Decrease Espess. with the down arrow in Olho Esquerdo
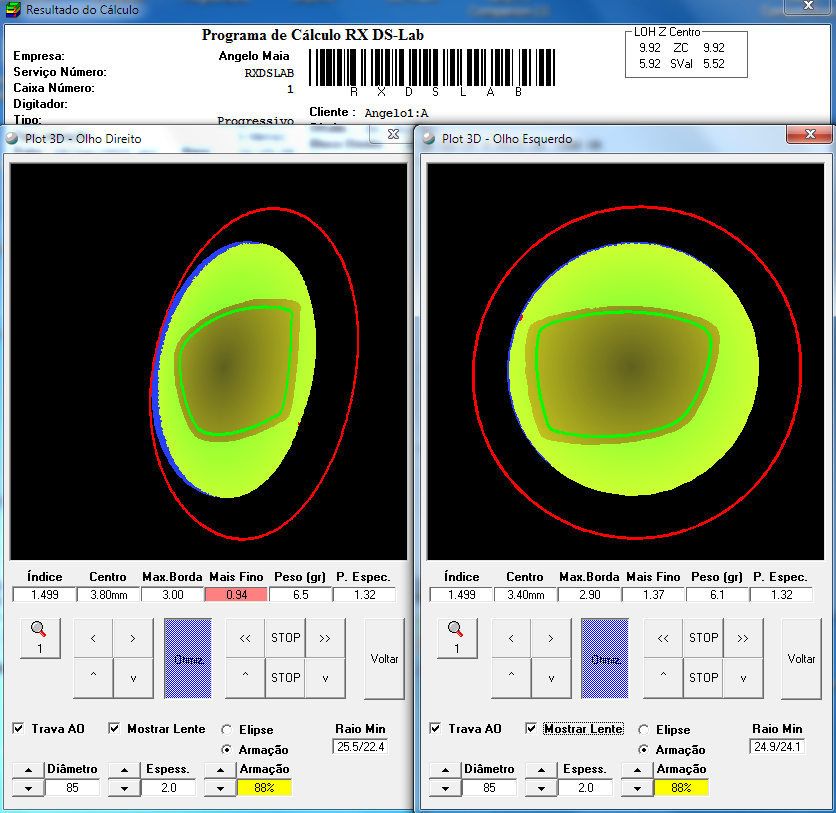The width and height of the screenshot is (836, 813). coord(541,788)
